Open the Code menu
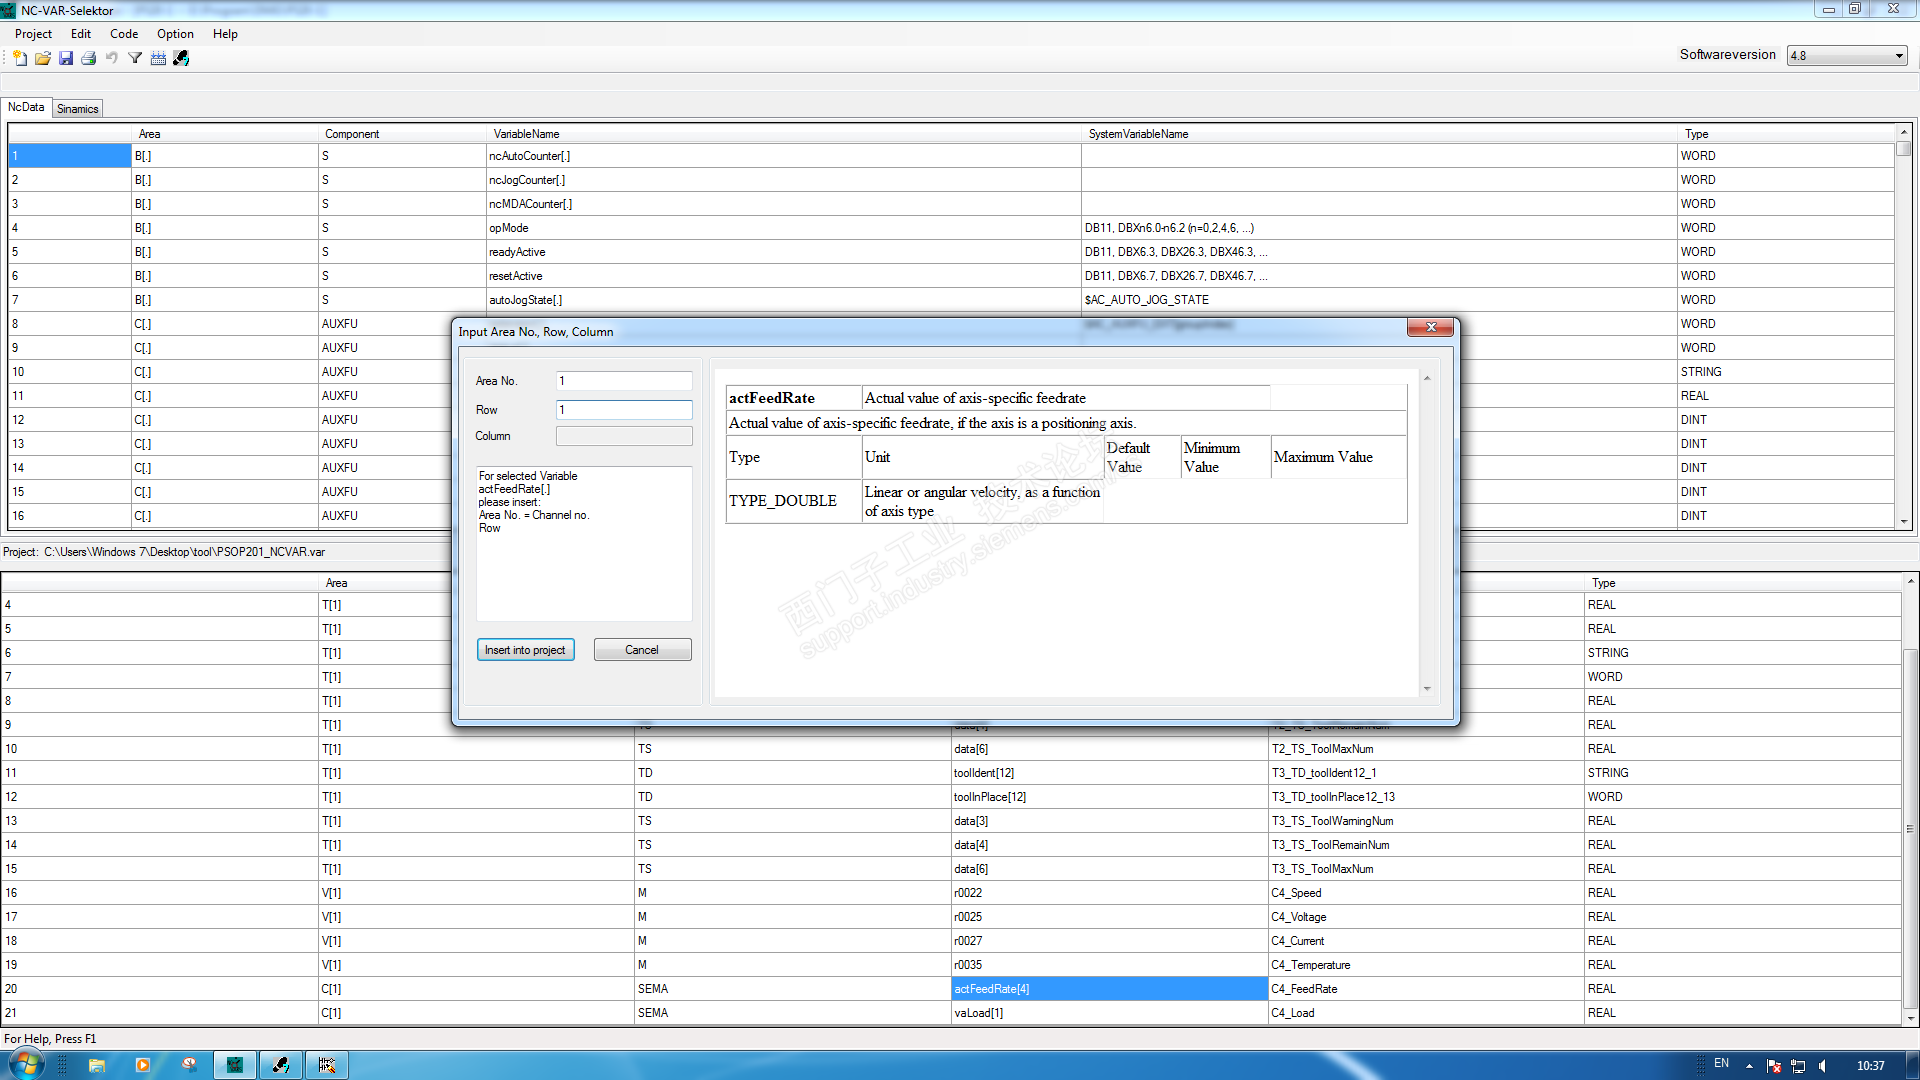 pos(124,34)
